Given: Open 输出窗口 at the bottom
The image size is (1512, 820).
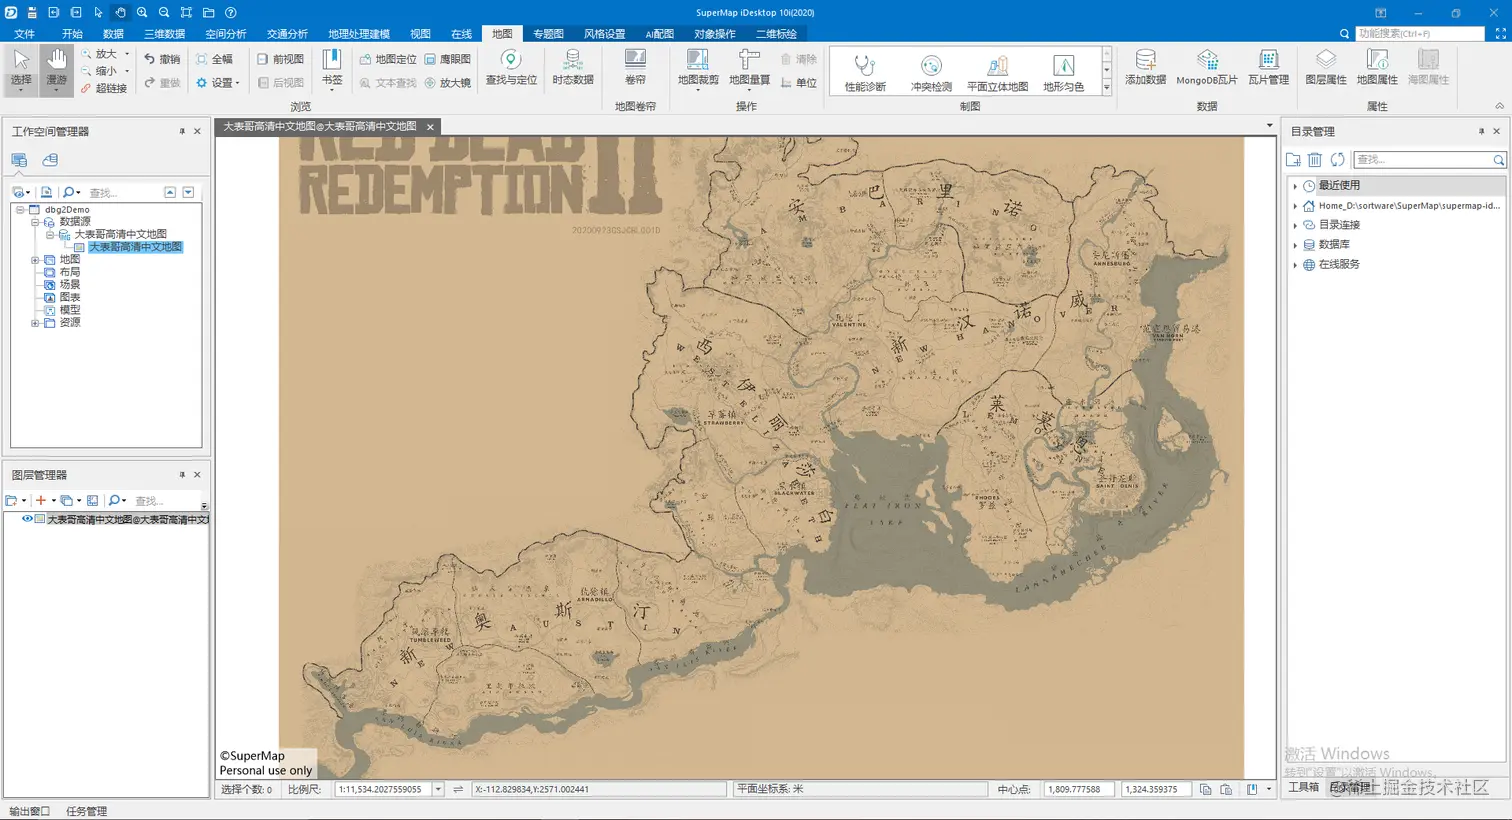Looking at the screenshot, I should (x=29, y=811).
